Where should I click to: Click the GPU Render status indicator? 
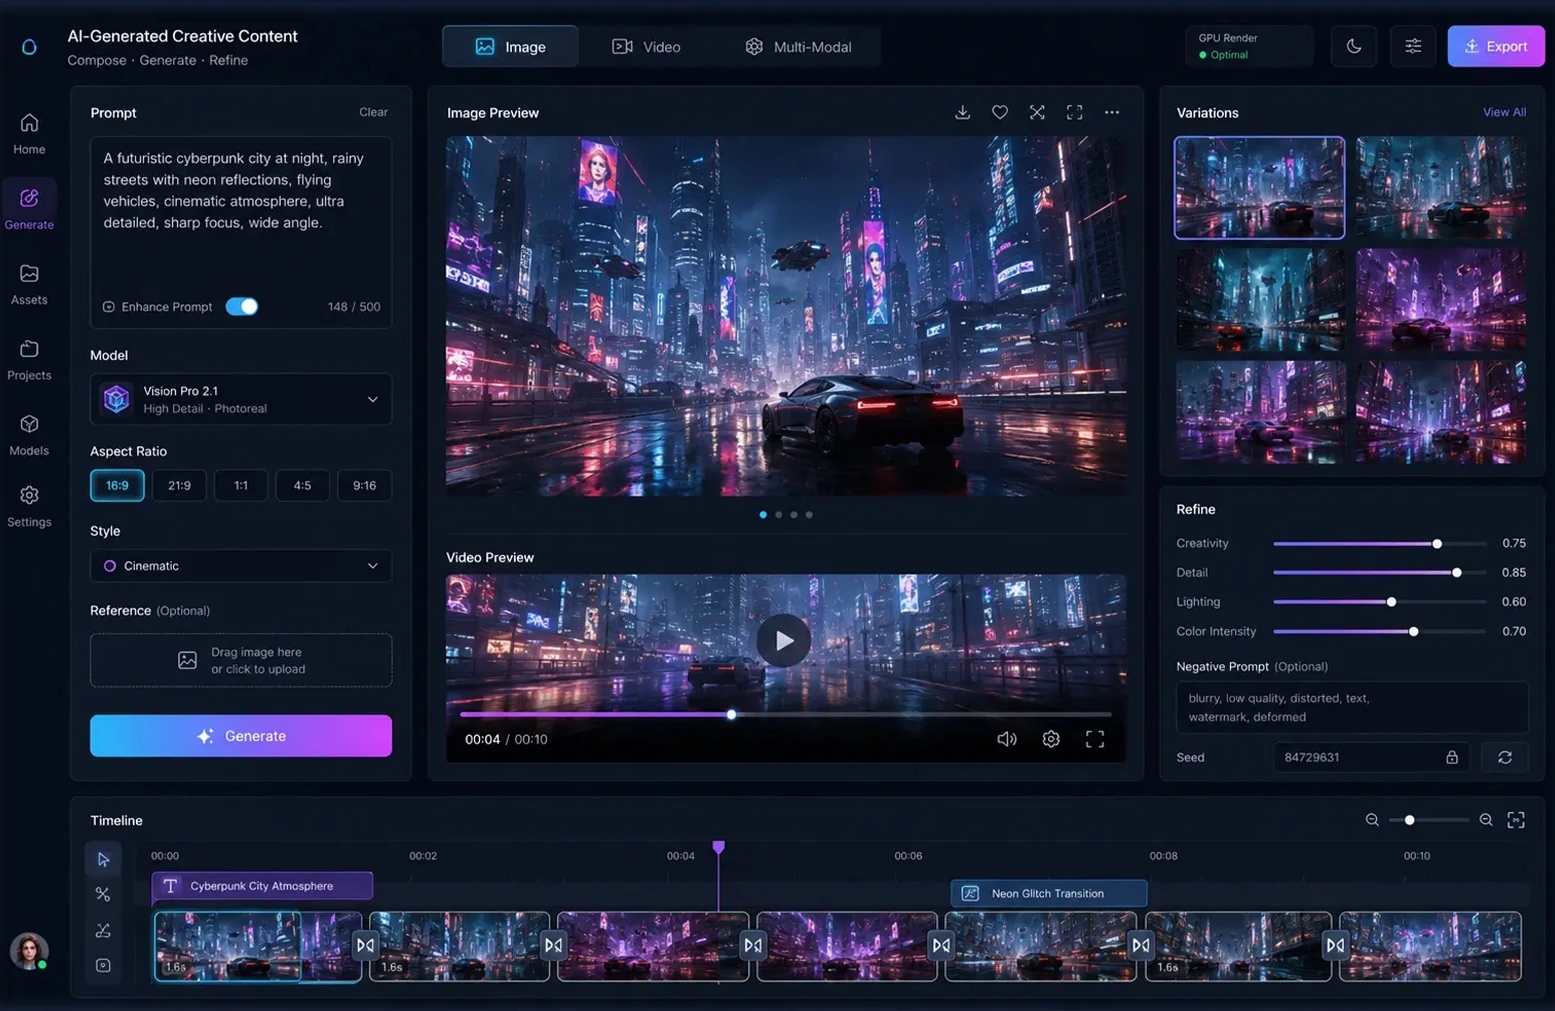pyautogui.click(x=1249, y=46)
